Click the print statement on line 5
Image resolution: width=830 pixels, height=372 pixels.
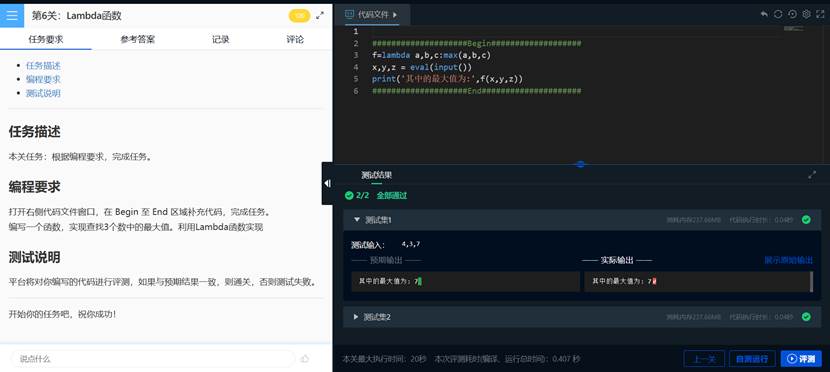pyautogui.click(x=447, y=79)
